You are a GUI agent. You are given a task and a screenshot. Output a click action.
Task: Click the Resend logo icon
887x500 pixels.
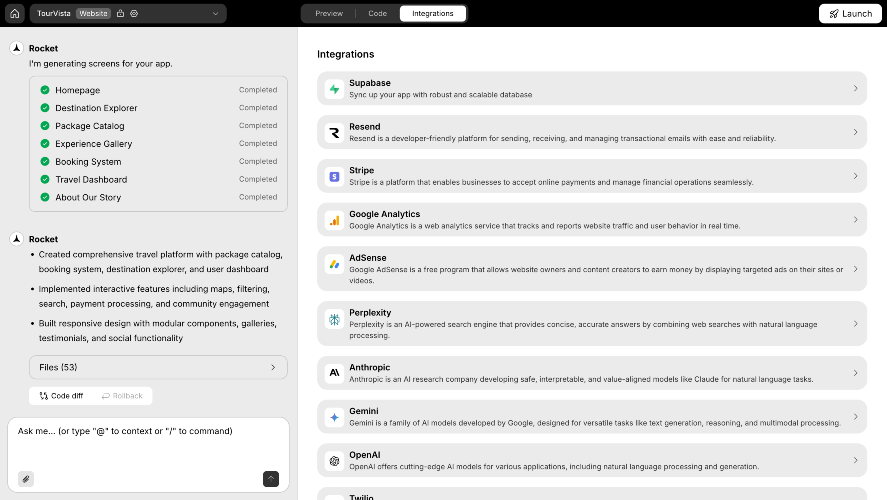click(x=334, y=132)
